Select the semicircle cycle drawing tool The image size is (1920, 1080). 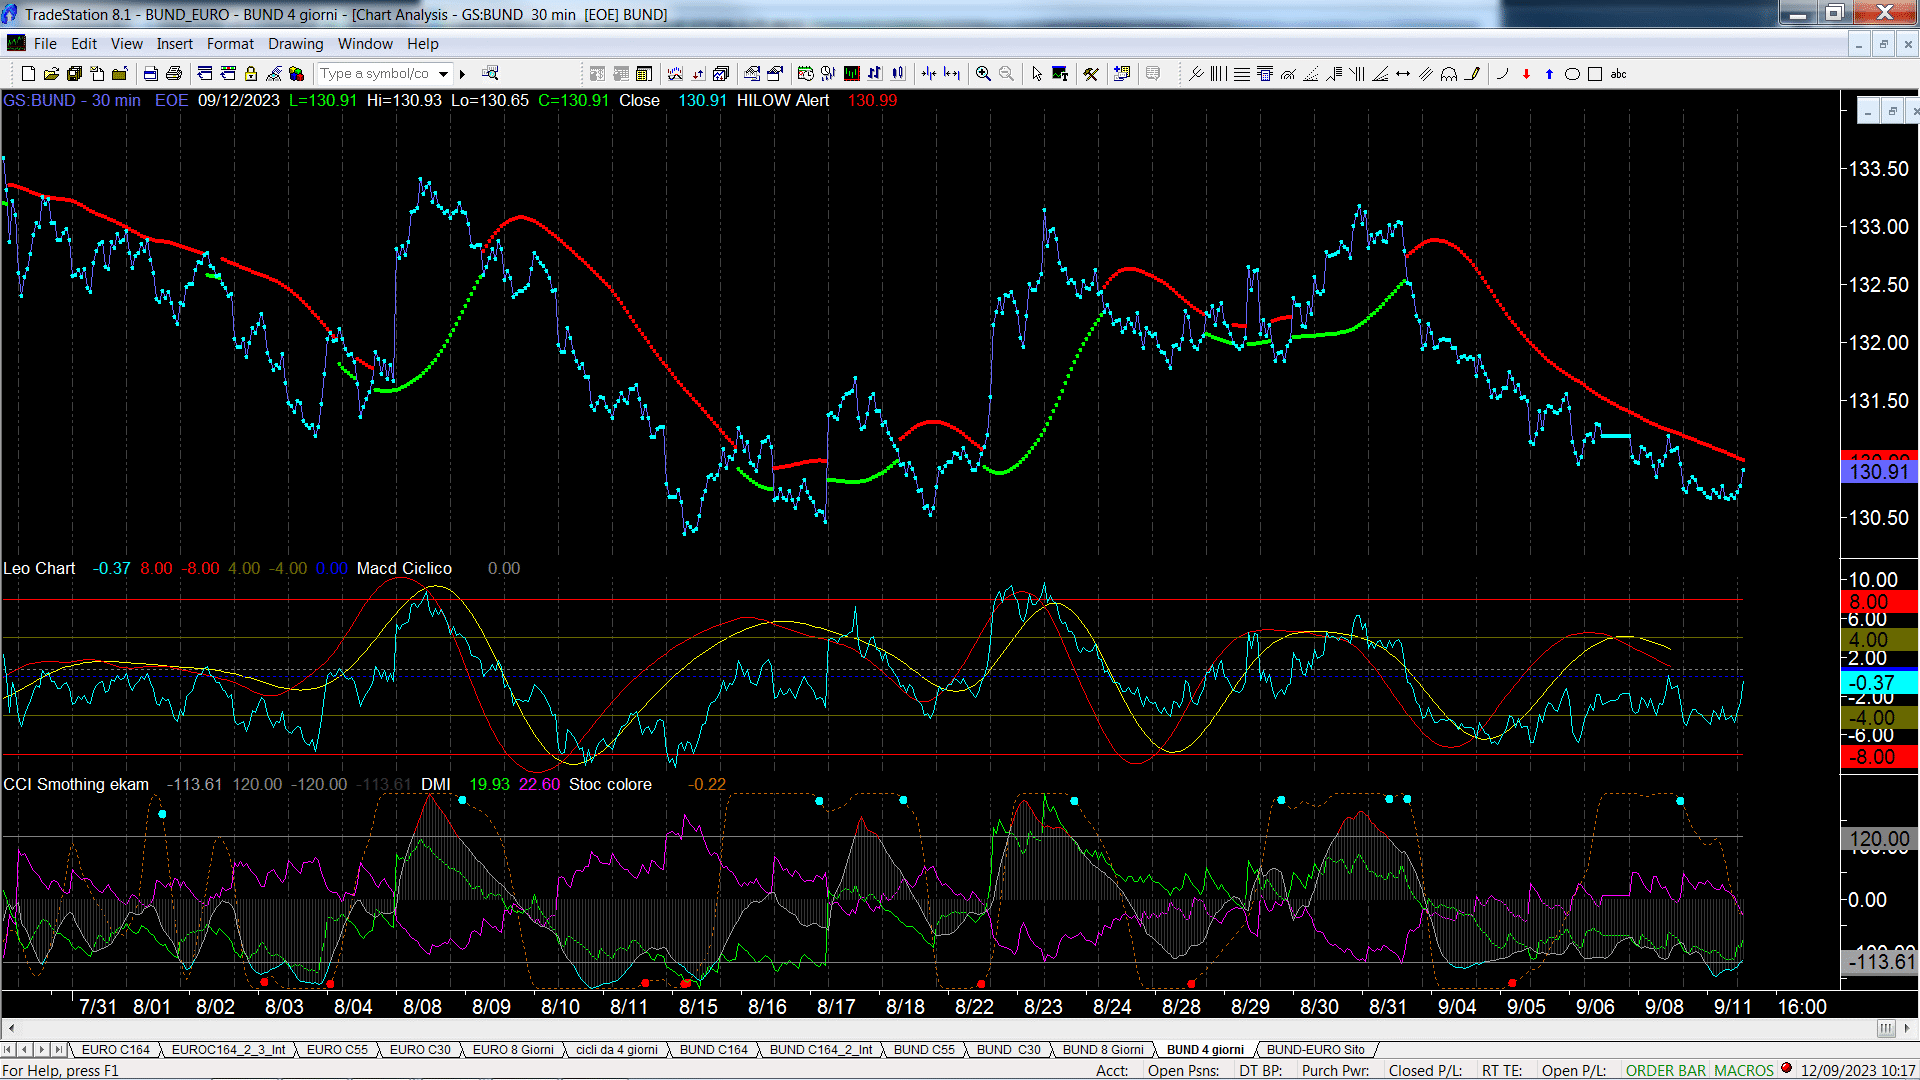click(1449, 73)
